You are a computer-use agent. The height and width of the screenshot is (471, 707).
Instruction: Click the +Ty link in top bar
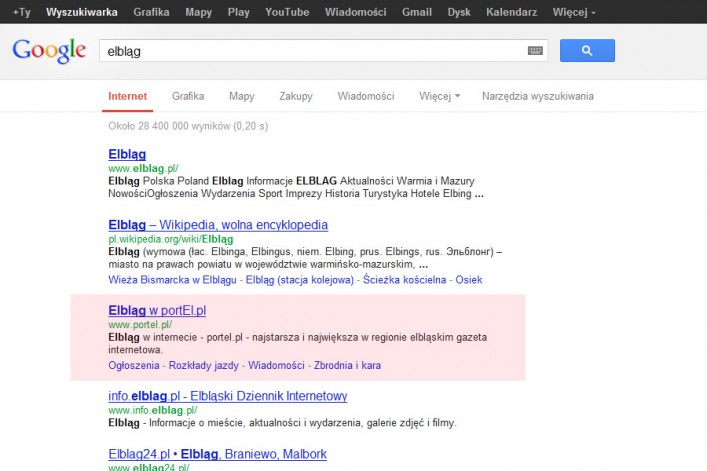pos(22,12)
